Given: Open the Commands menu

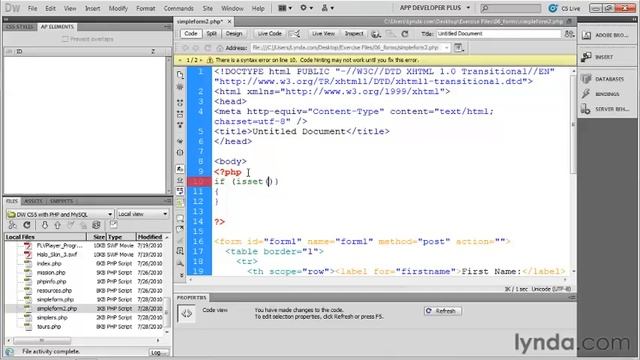Looking at the screenshot, I should coord(179,8).
